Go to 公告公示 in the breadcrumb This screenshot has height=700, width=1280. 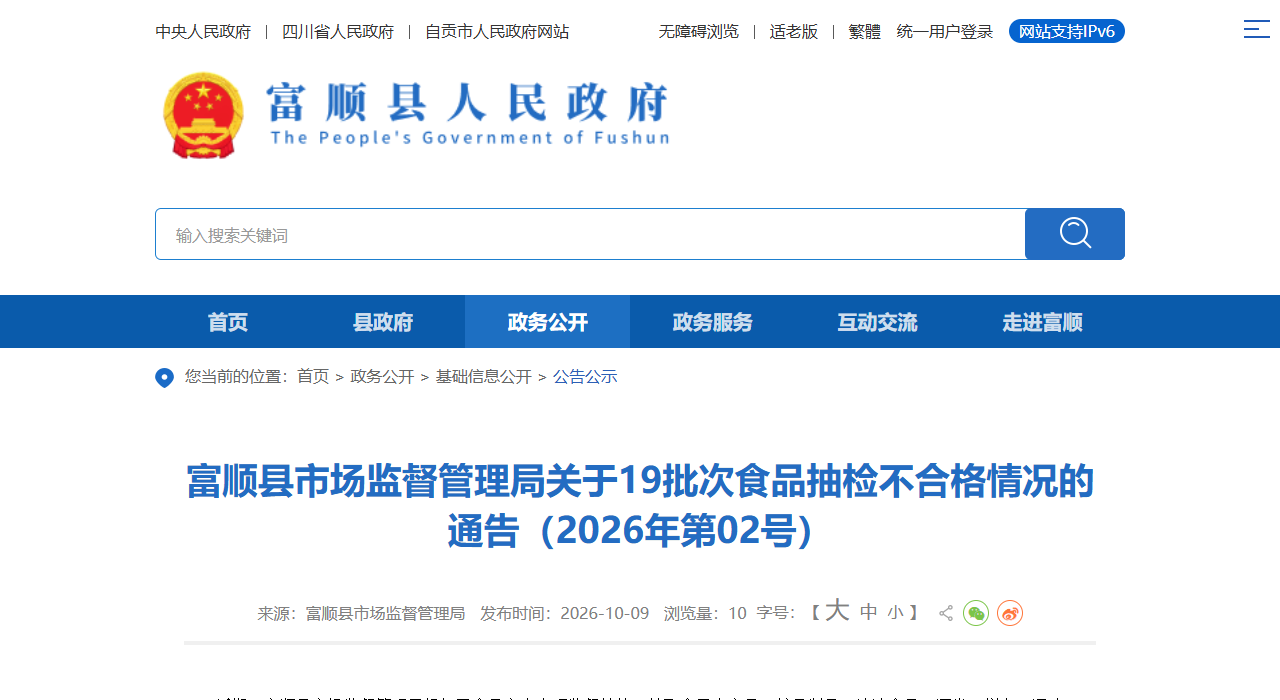pos(585,377)
